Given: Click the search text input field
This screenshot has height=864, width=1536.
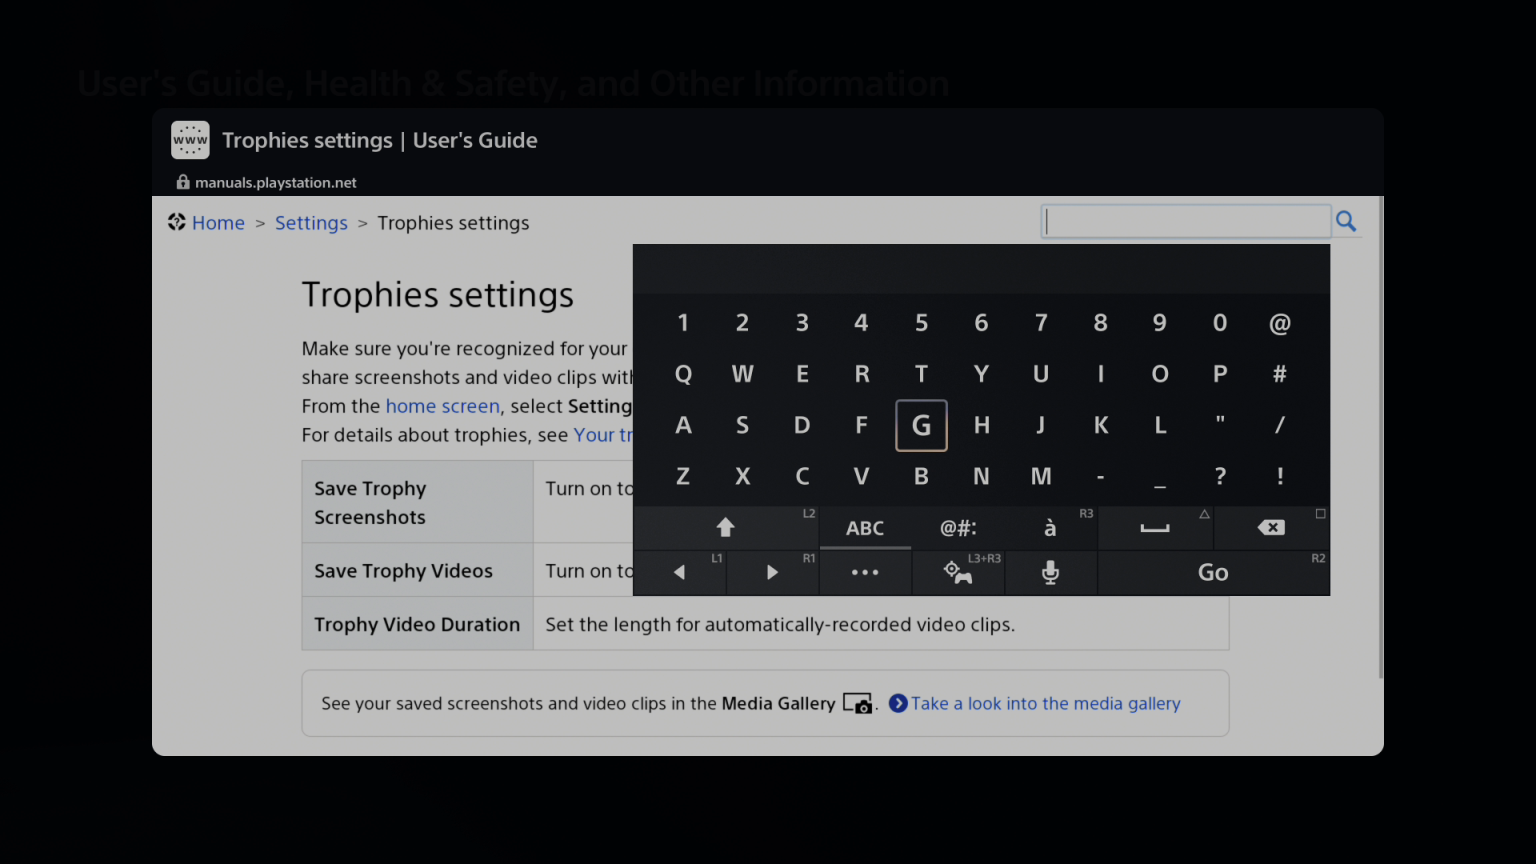Looking at the screenshot, I should pyautogui.click(x=1185, y=221).
